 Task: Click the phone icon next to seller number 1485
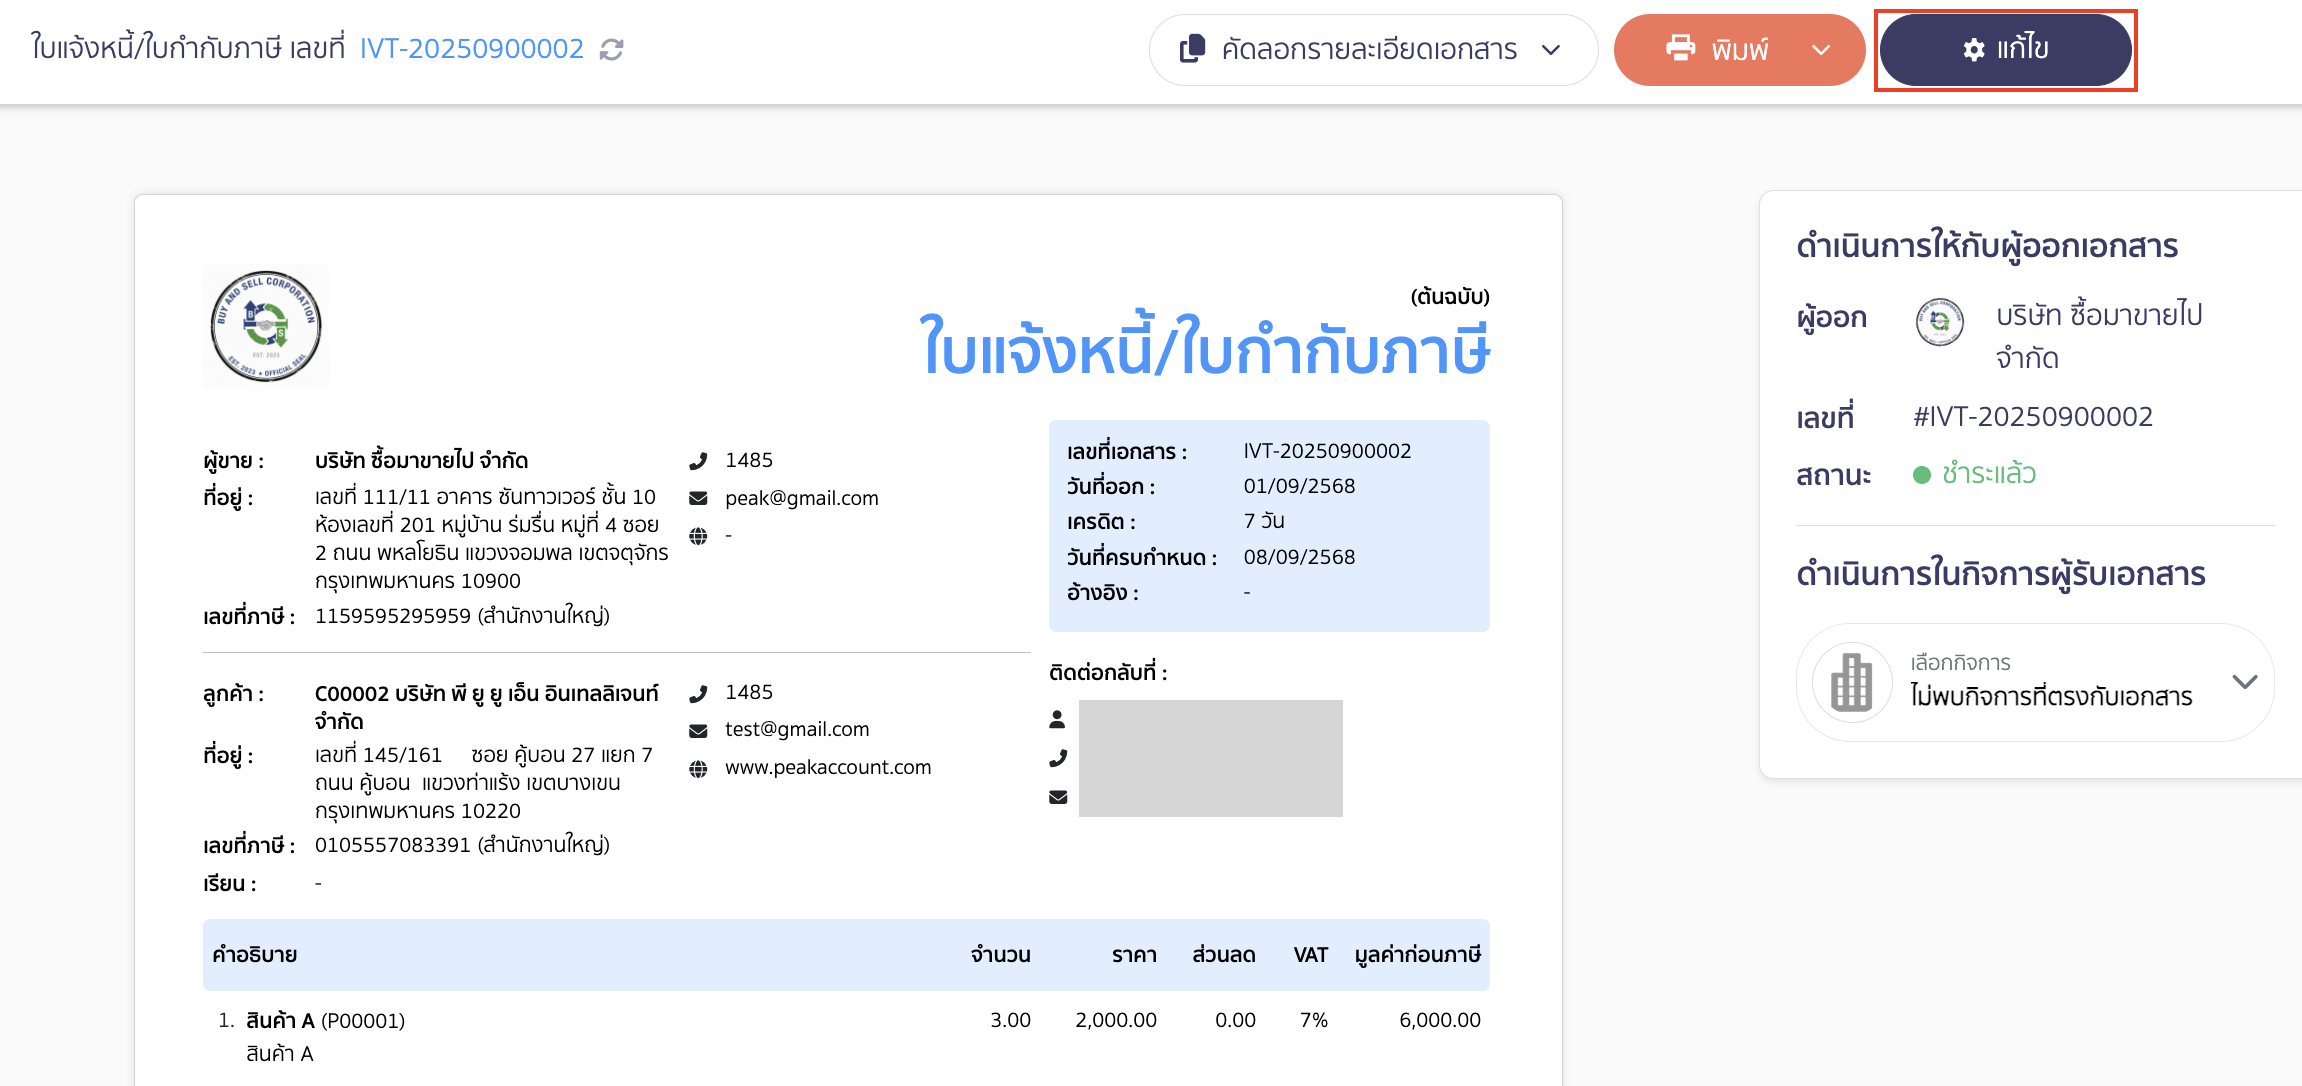(698, 460)
